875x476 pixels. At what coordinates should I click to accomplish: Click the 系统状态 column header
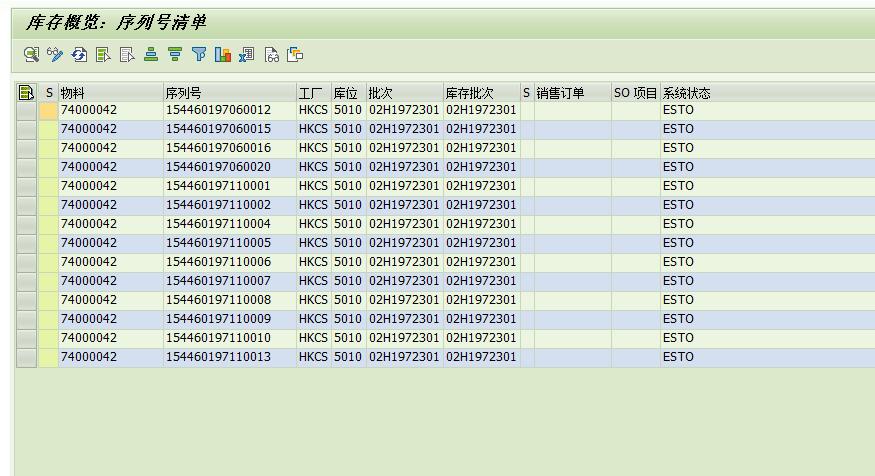point(767,93)
